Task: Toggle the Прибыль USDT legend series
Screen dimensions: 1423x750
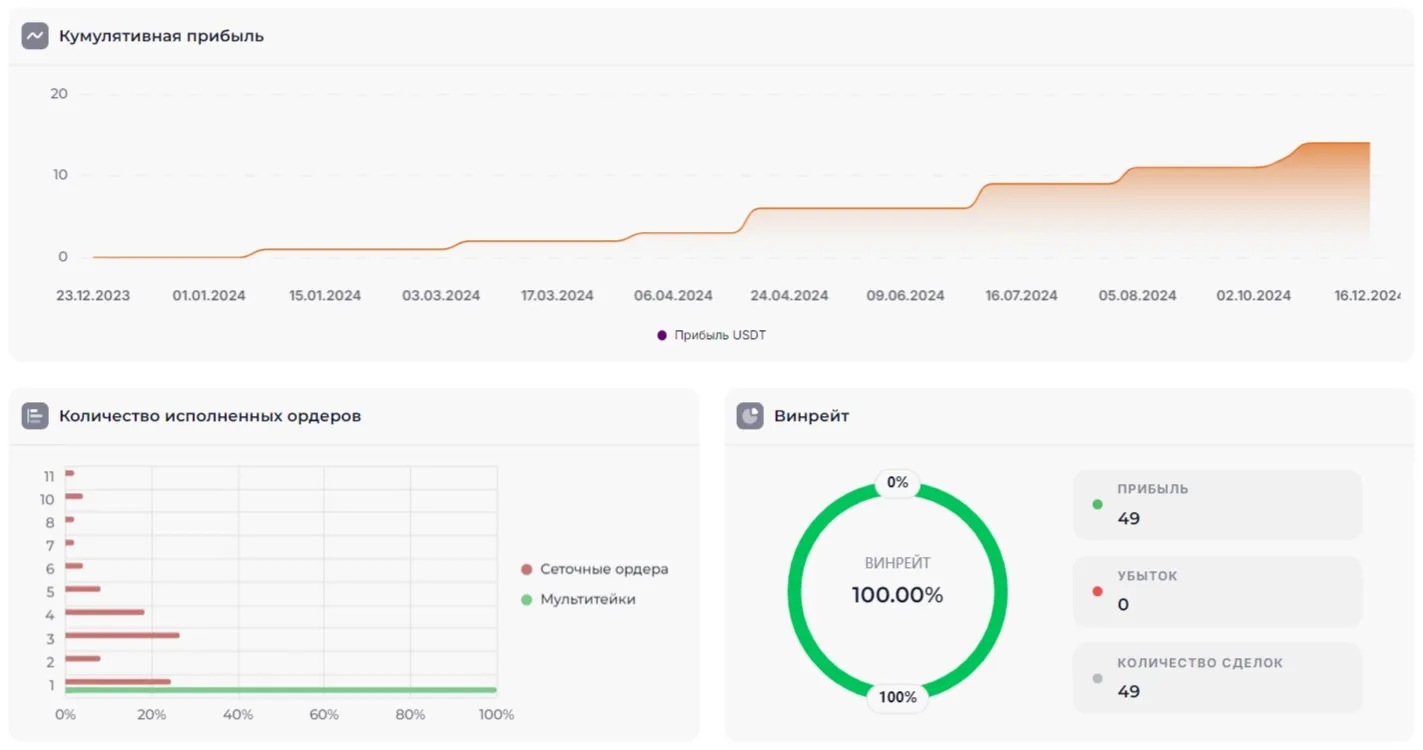Action: pyautogui.click(x=711, y=335)
